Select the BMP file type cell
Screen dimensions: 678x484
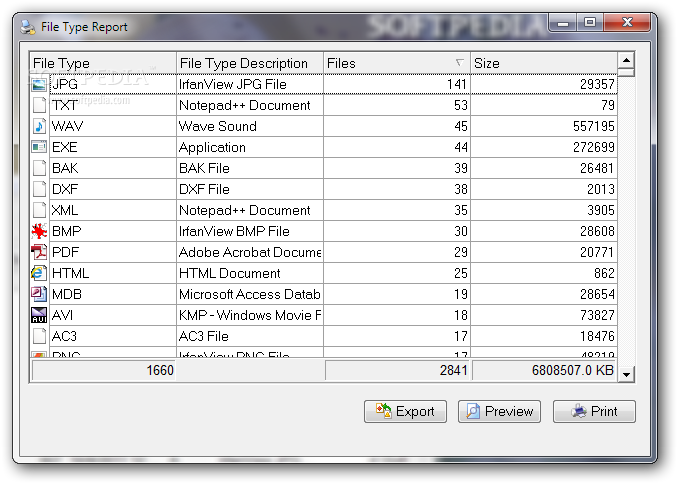113,231
